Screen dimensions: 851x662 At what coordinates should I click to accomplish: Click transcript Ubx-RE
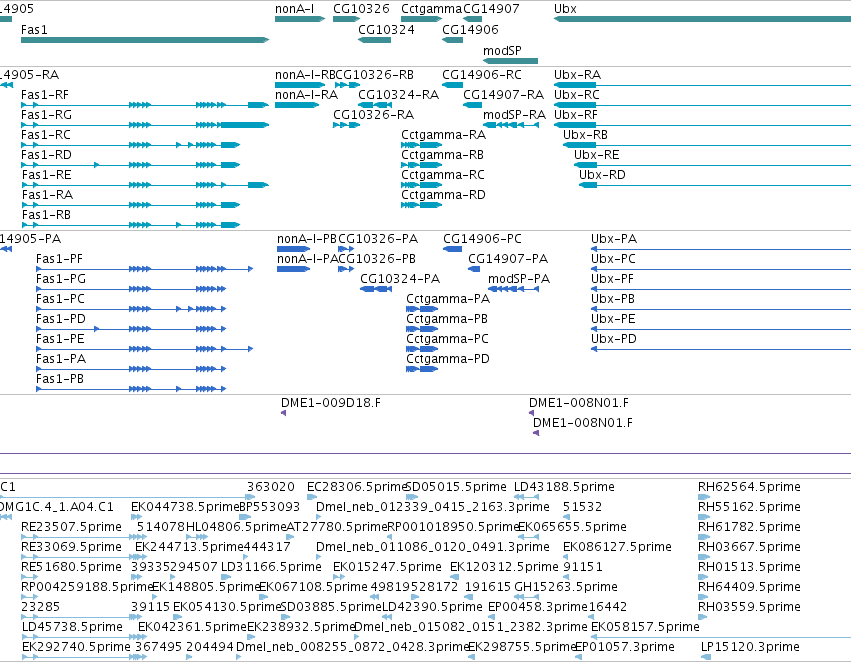[x=713, y=165]
